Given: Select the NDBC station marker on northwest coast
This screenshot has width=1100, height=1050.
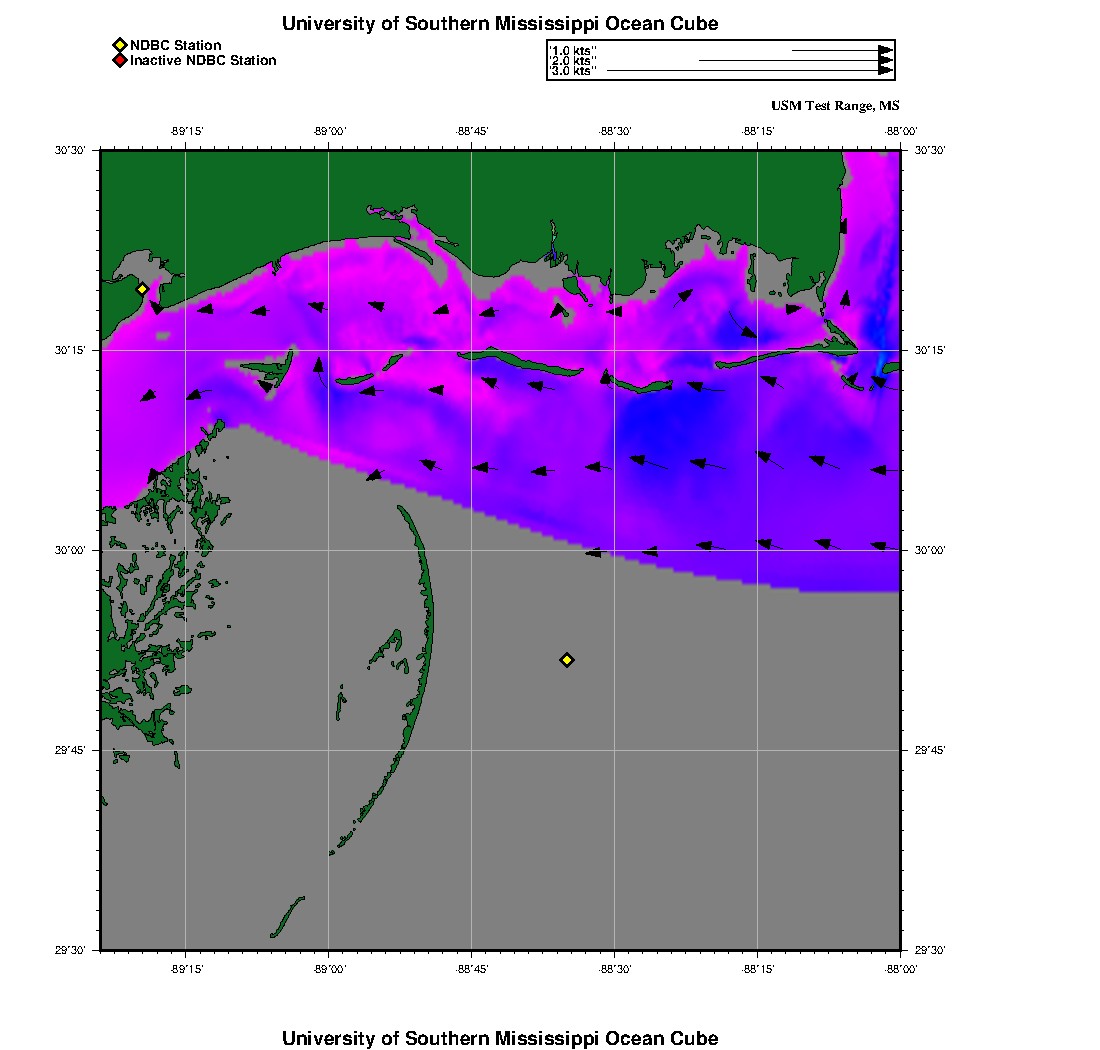Looking at the screenshot, I should 142,289.
